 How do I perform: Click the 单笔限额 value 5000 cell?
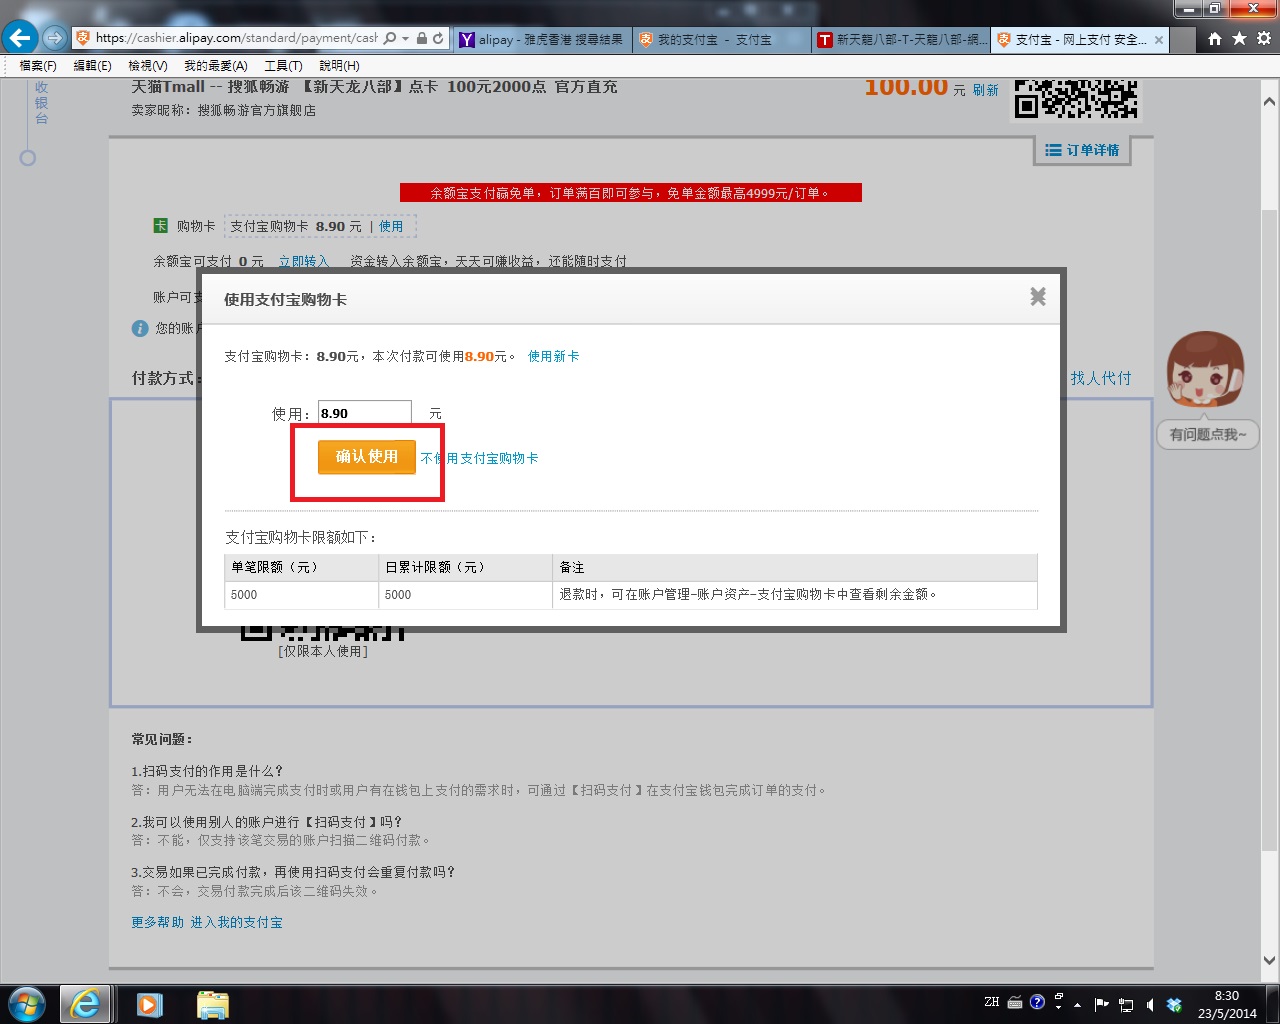coord(301,595)
